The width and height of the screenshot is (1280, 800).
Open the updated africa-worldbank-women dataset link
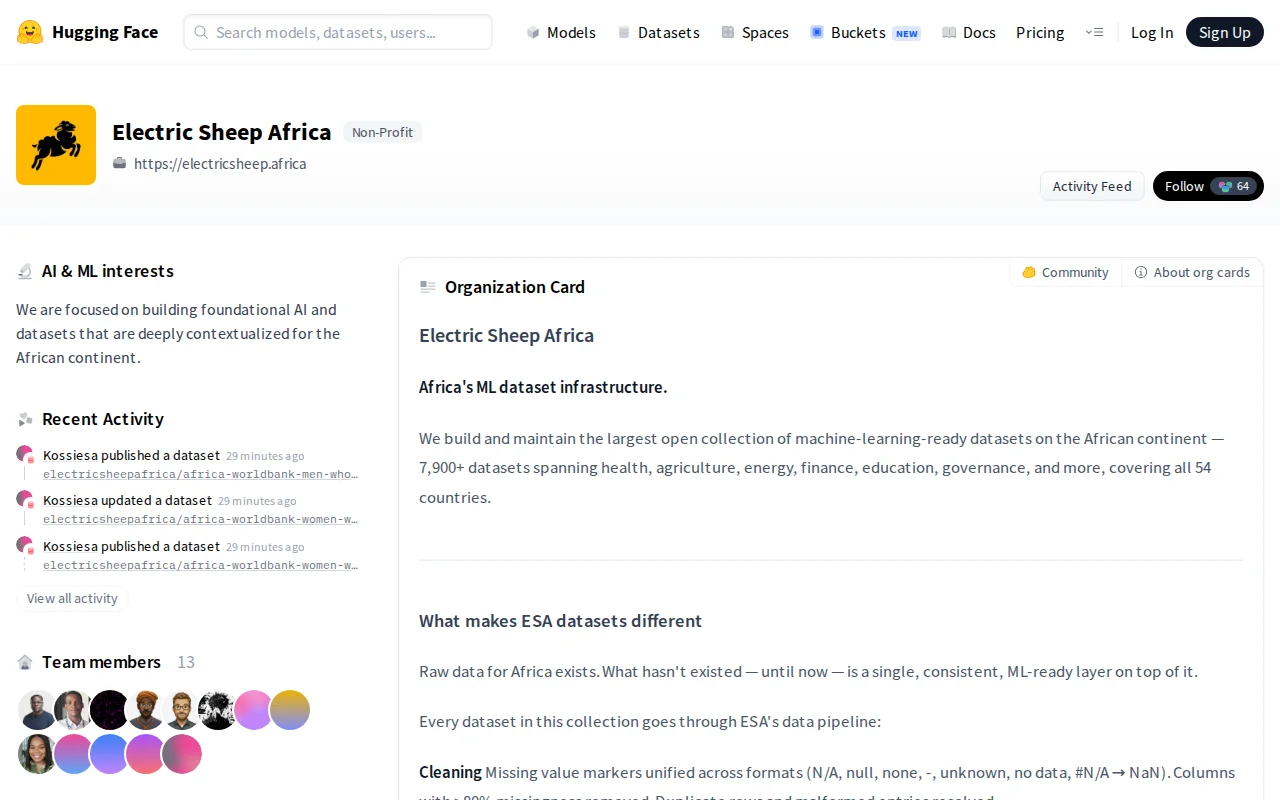[x=200, y=519]
